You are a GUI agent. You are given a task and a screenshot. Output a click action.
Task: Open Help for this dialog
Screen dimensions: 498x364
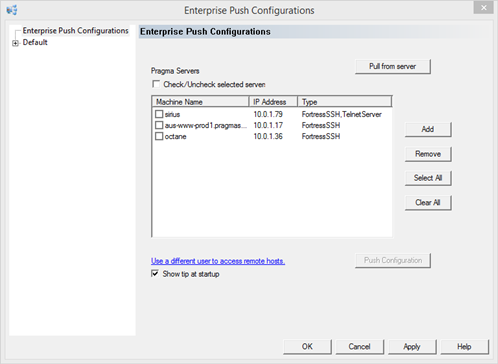coord(464,347)
